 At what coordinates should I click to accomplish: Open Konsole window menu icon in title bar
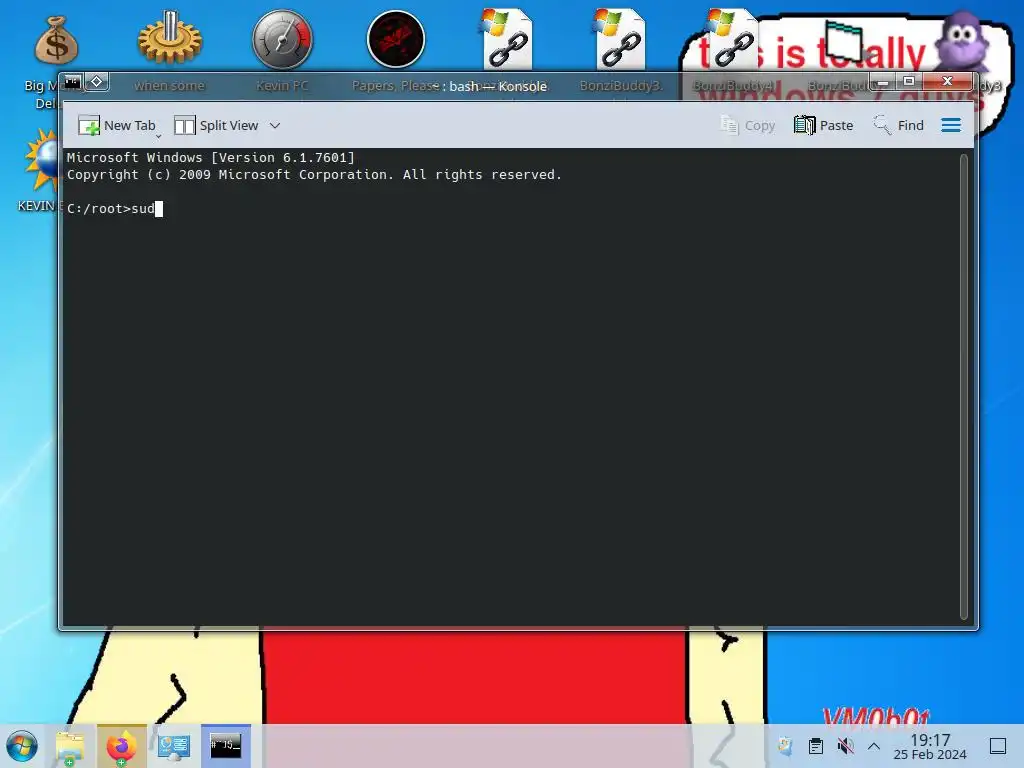click(x=72, y=82)
